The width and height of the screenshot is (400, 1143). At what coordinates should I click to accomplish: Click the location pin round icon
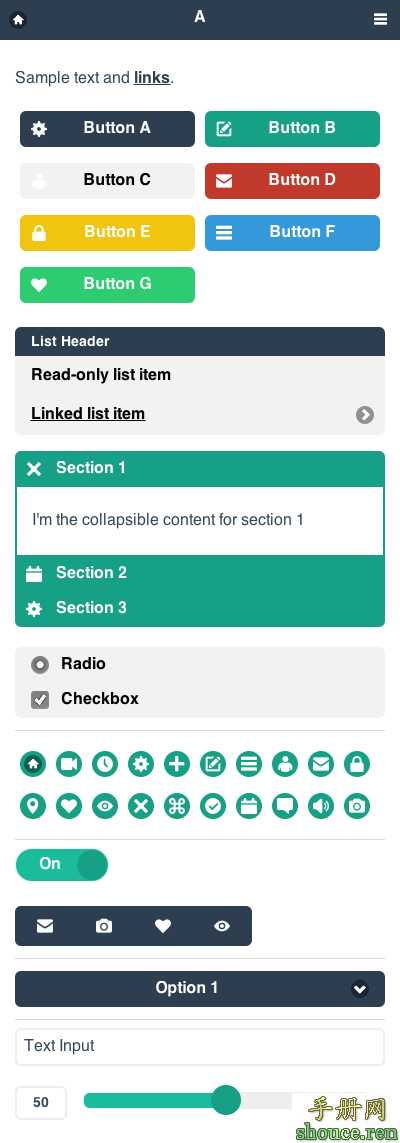point(33,806)
